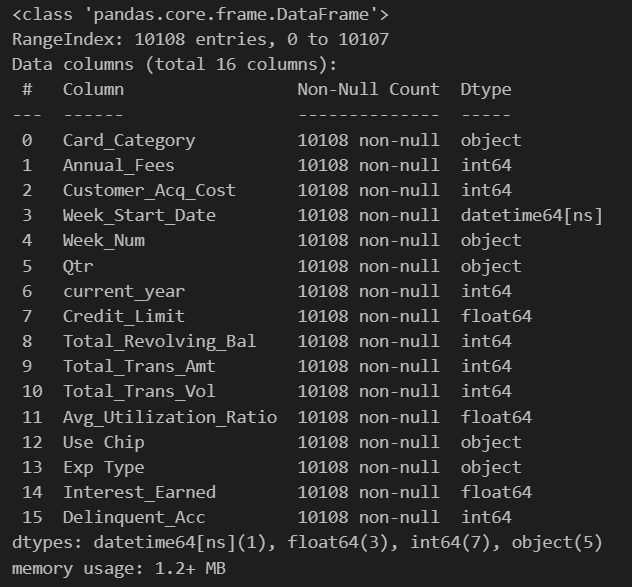Click the Delinquent_Acc column name
632x587 pixels.
pos(134,517)
